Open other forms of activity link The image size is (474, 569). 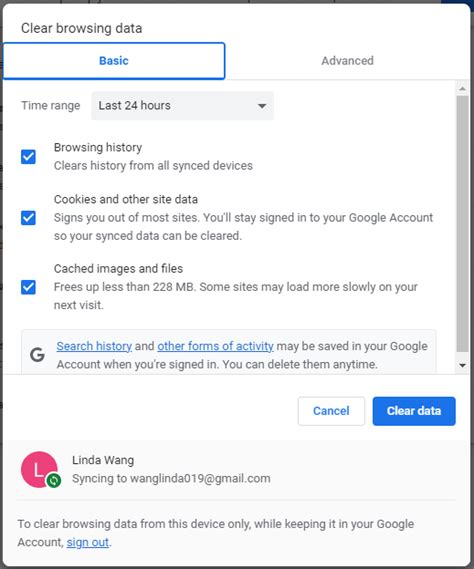click(x=215, y=346)
